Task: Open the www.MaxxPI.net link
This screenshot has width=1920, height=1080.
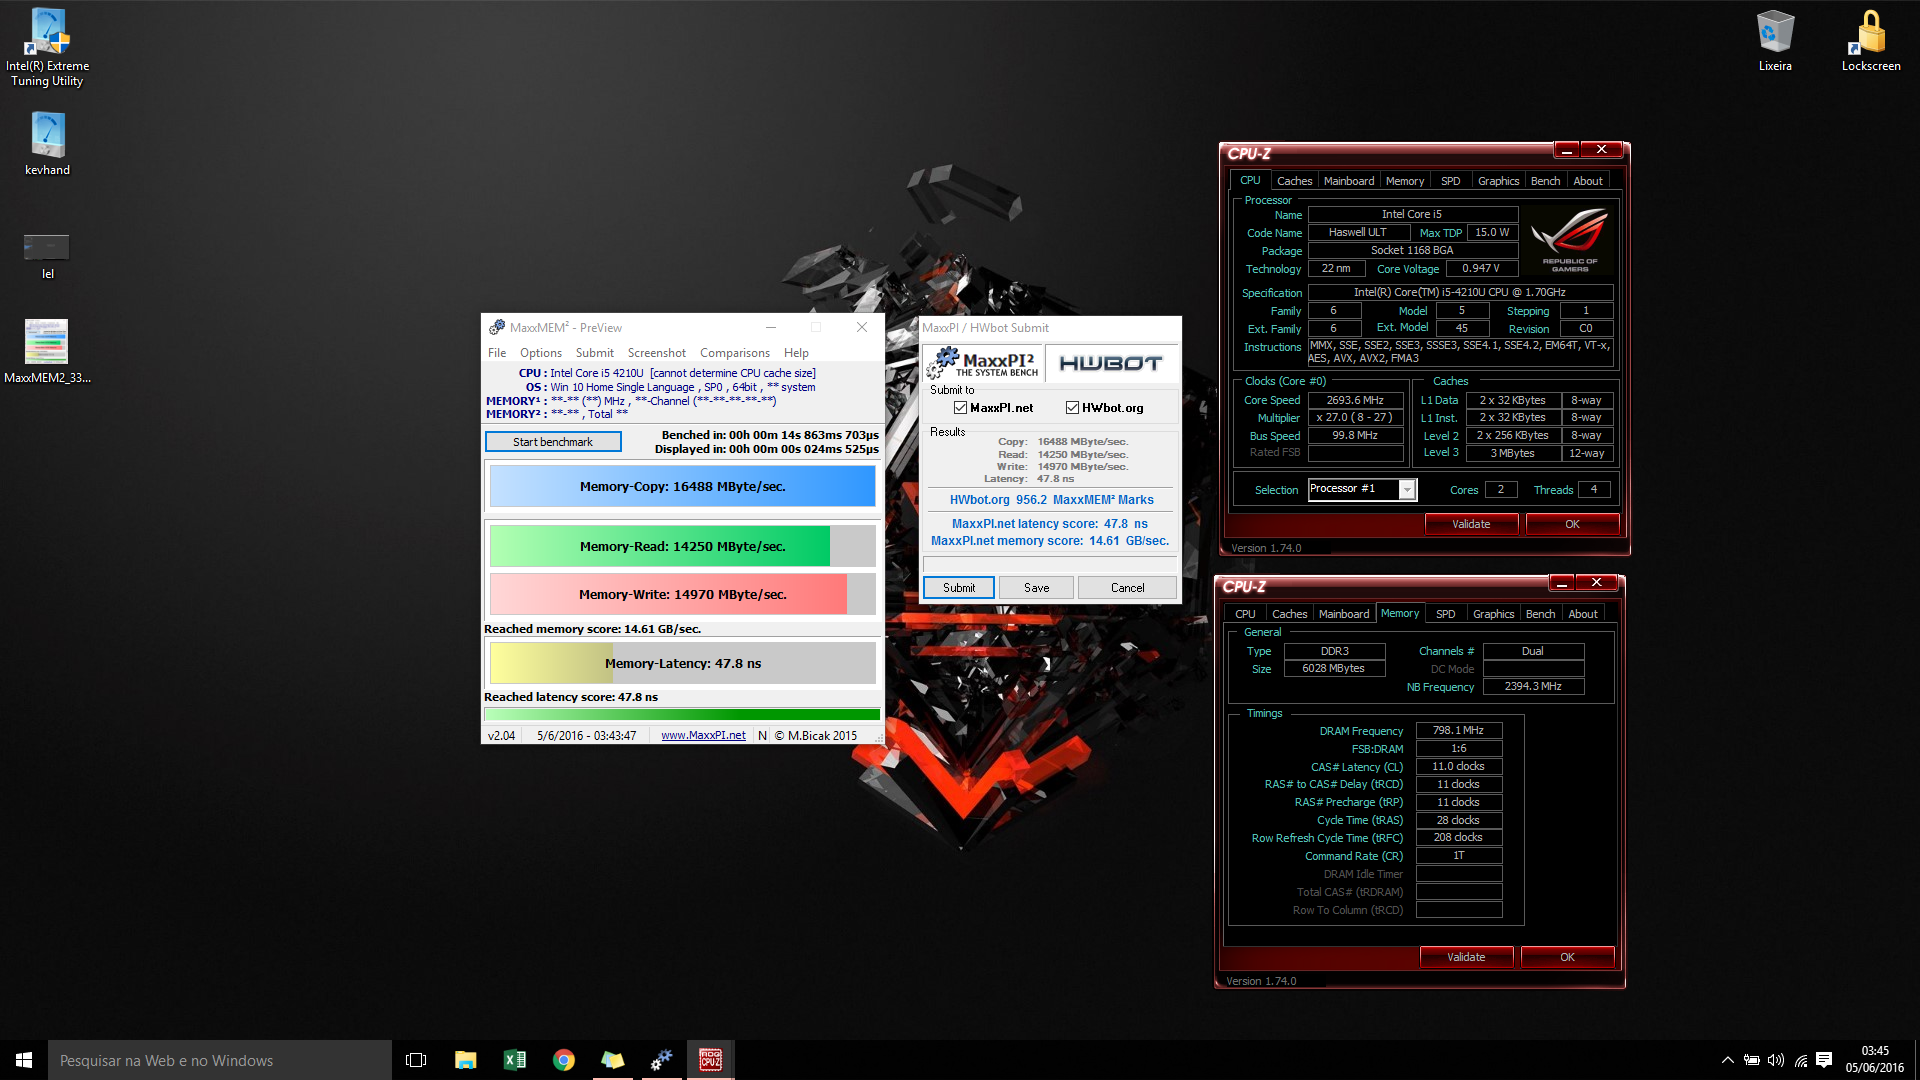Action: coord(703,735)
